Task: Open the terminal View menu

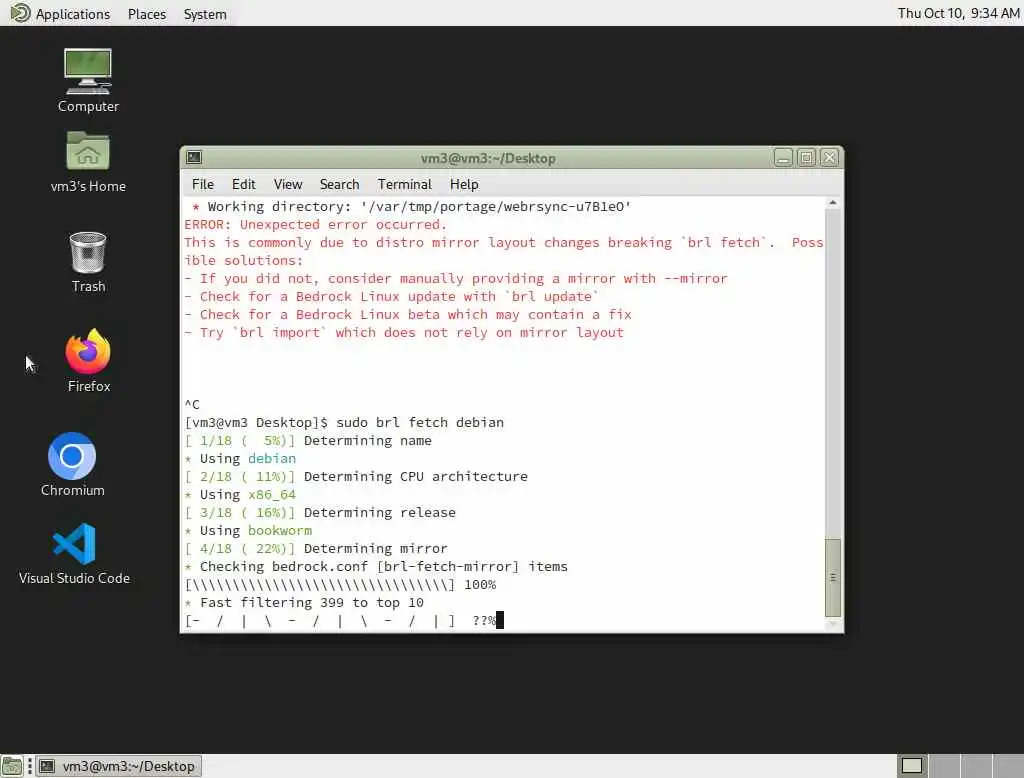Action: pos(287,184)
